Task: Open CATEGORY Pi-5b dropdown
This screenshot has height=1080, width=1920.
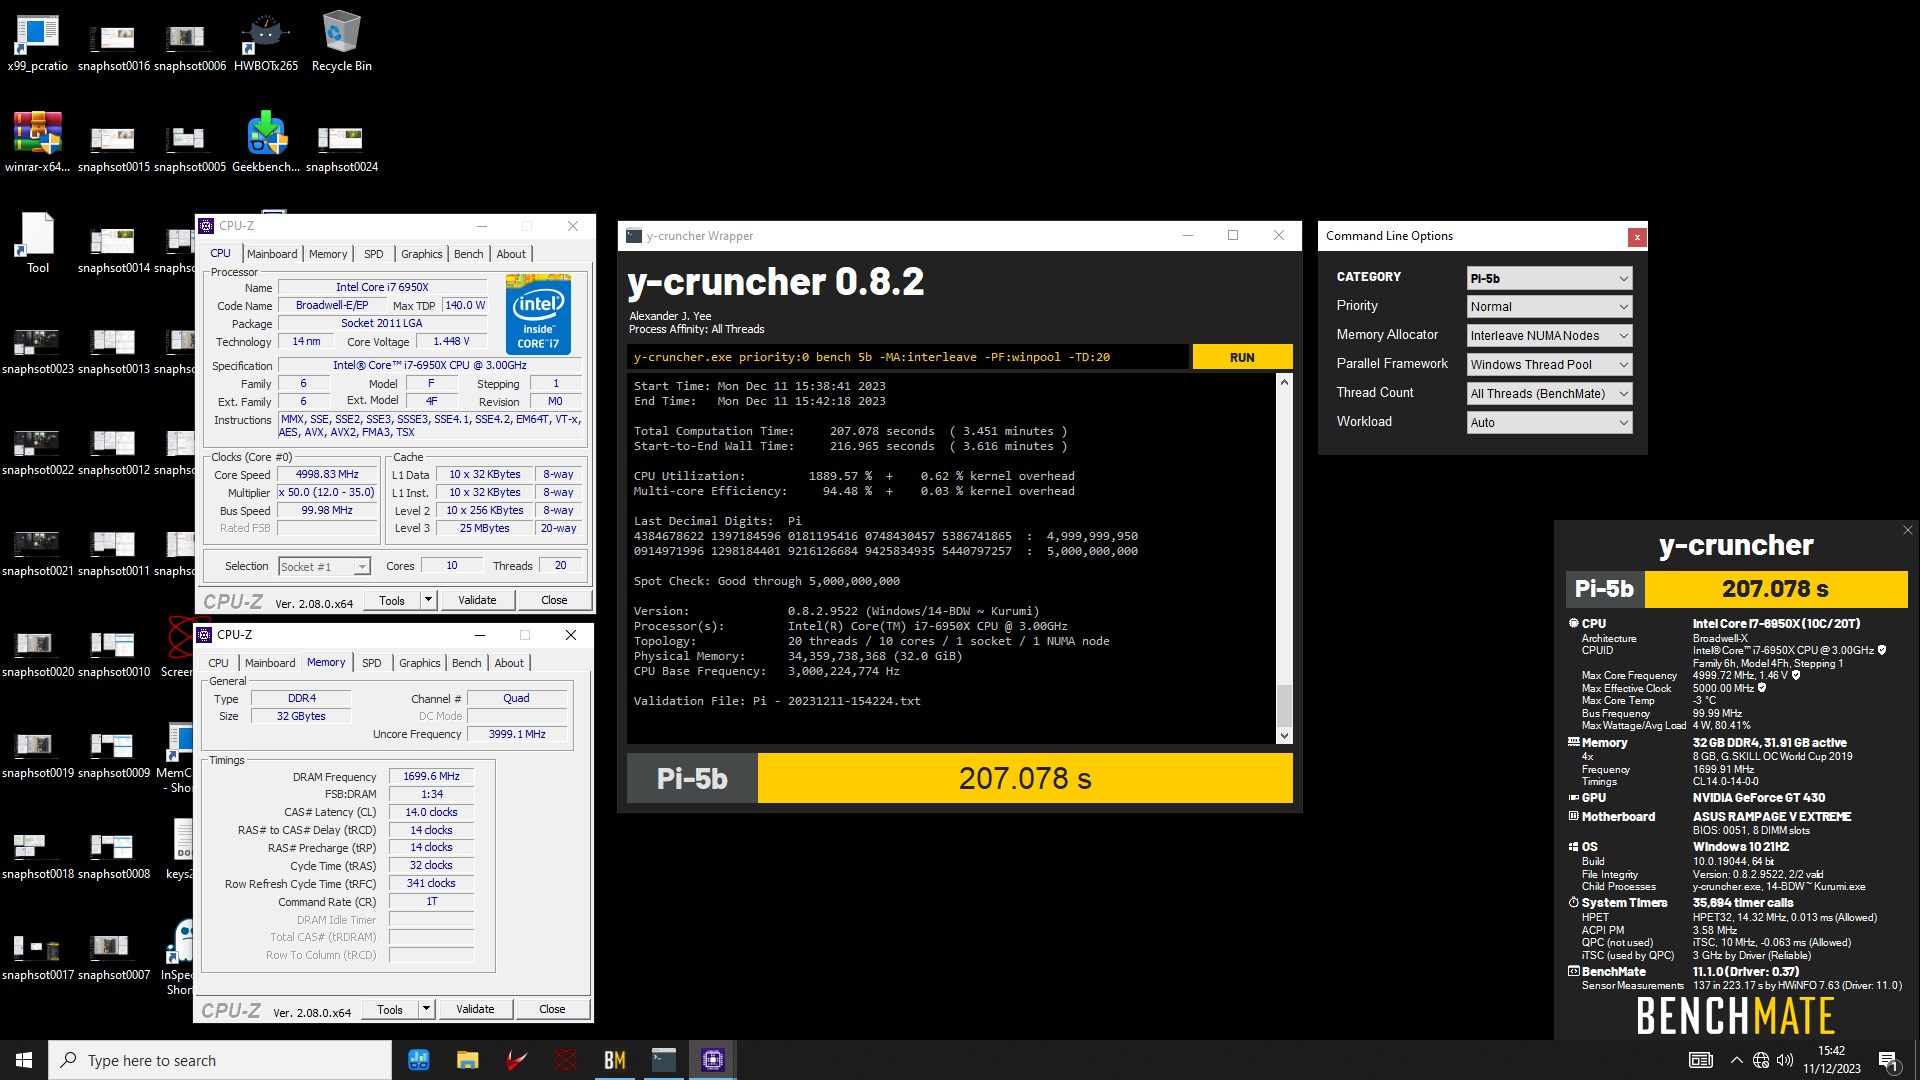Action: [x=1549, y=278]
